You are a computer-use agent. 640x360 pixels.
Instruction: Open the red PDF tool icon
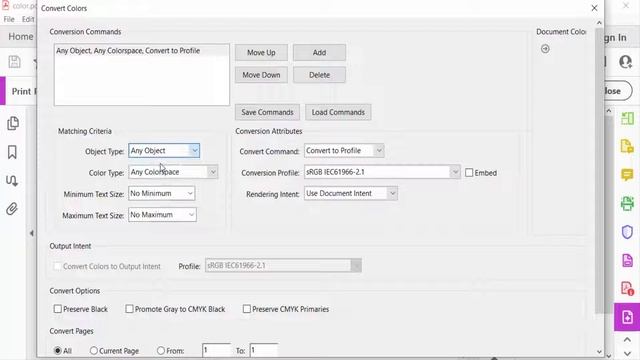627,288
